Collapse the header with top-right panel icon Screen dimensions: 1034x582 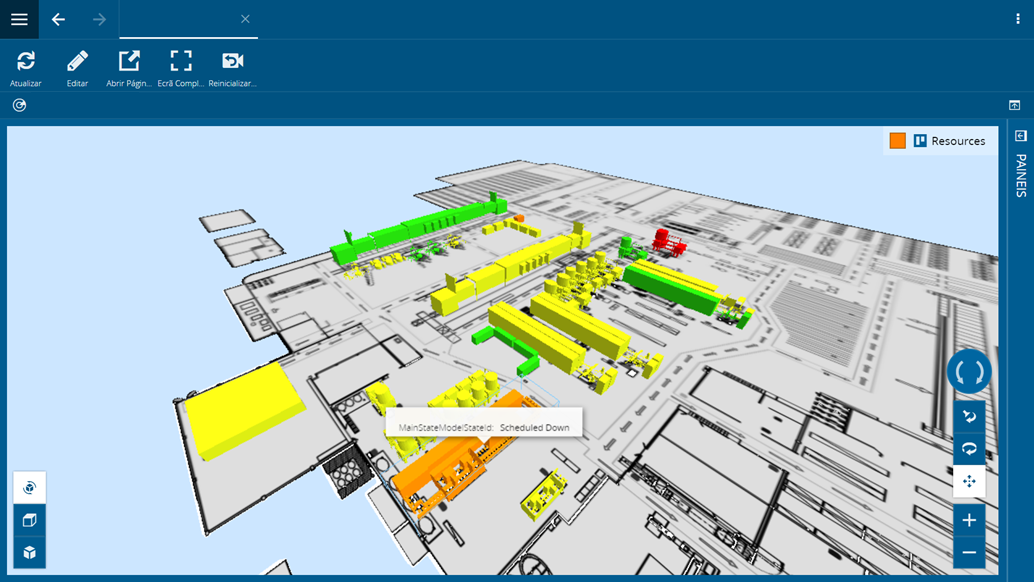1014,105
